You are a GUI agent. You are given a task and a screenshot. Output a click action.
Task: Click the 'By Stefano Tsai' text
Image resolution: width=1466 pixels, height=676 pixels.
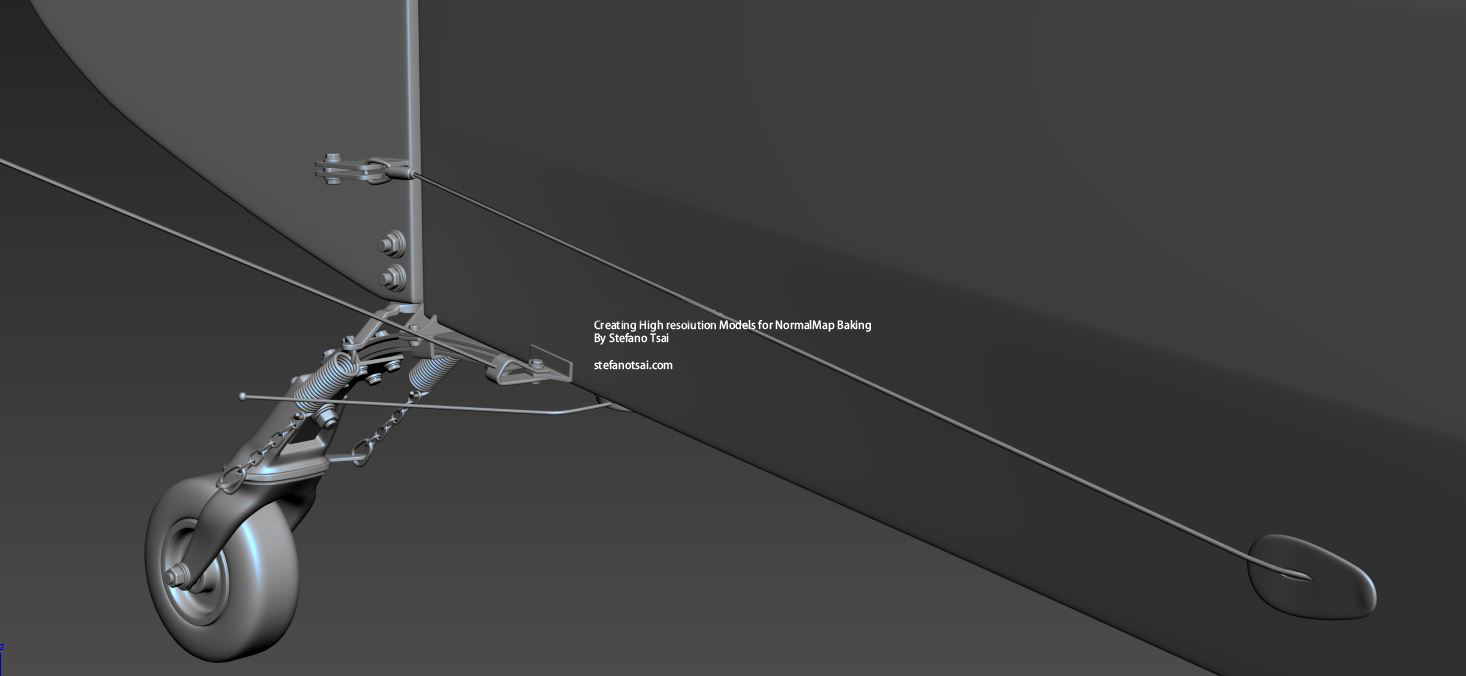pos(631,338)
